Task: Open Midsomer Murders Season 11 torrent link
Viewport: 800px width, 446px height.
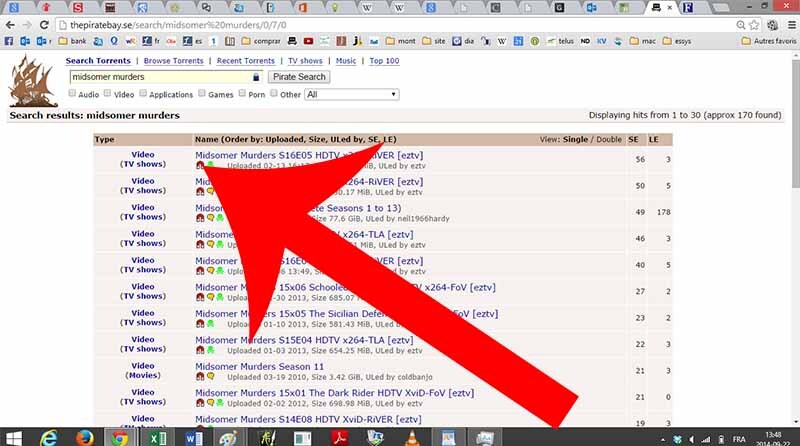Action: tap(259, 366)
